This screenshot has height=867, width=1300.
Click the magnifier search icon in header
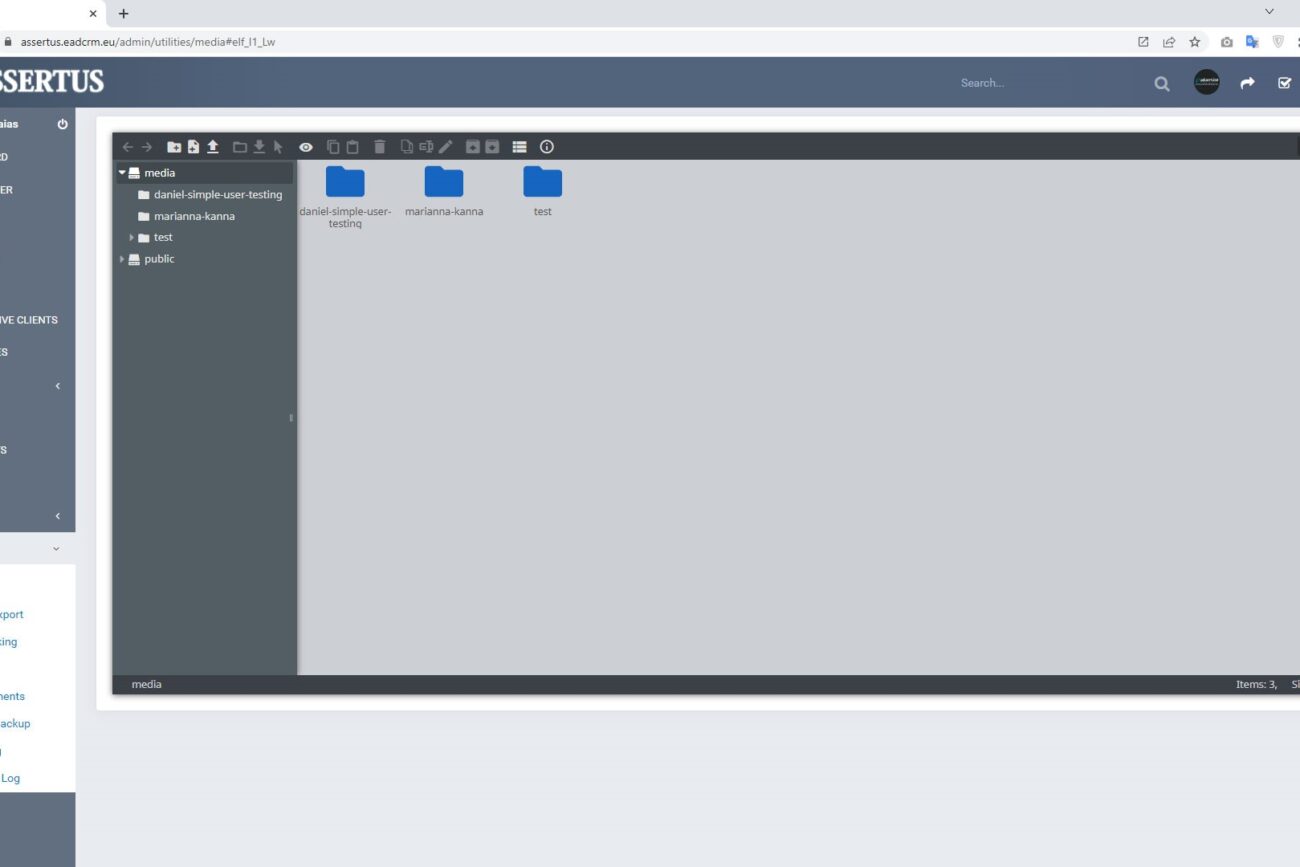(1161, 84)
